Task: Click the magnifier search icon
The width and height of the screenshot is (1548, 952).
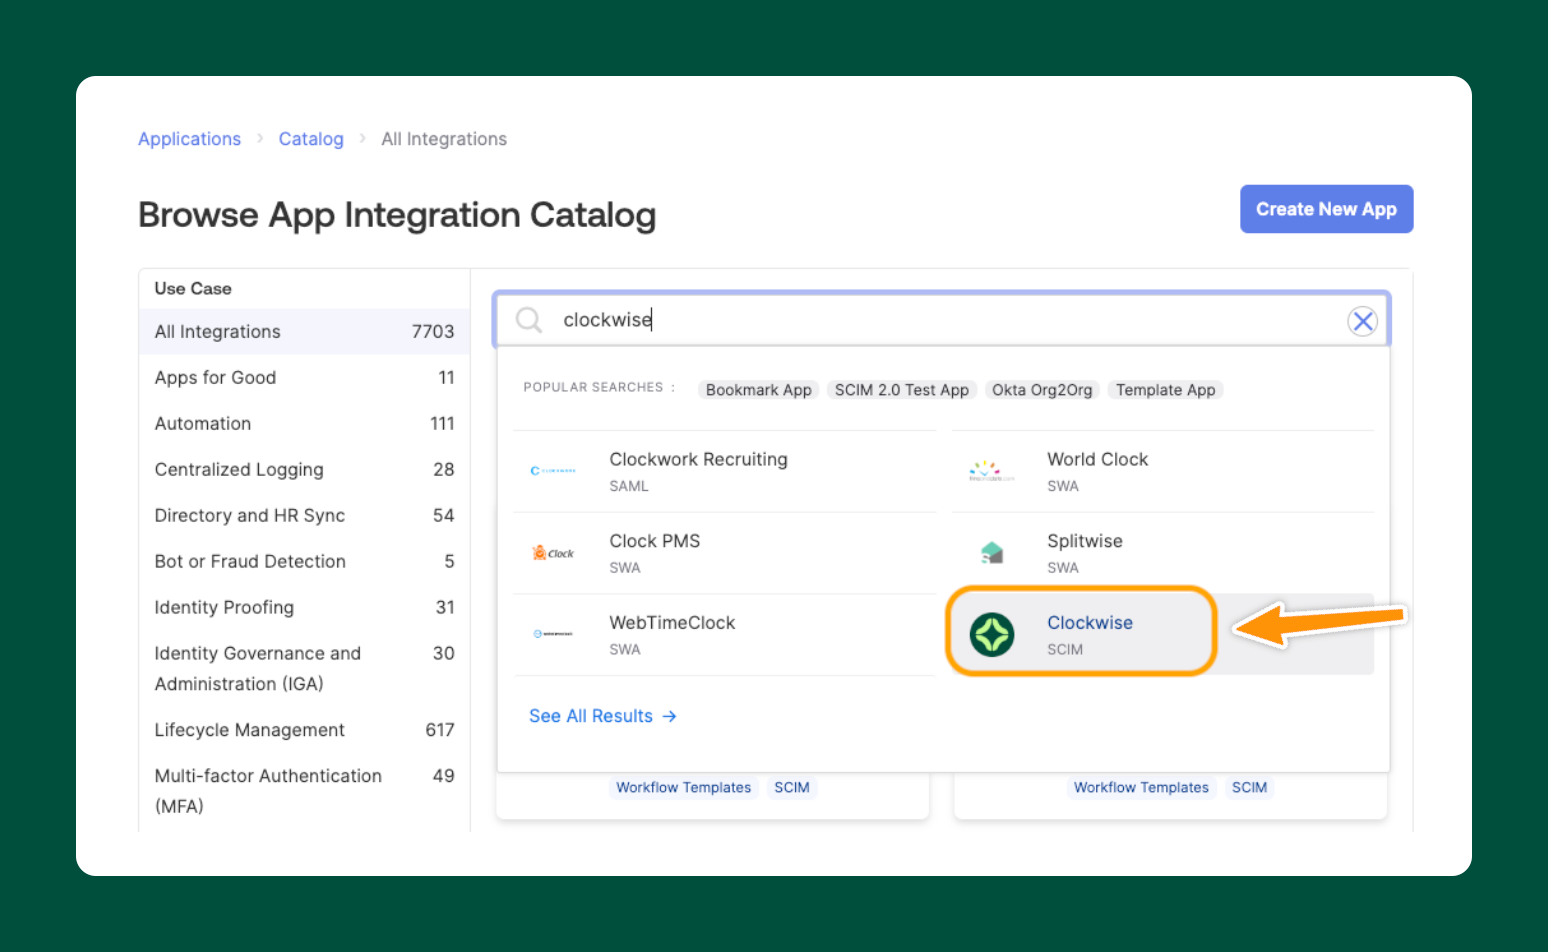Action: tap(528, 320)
